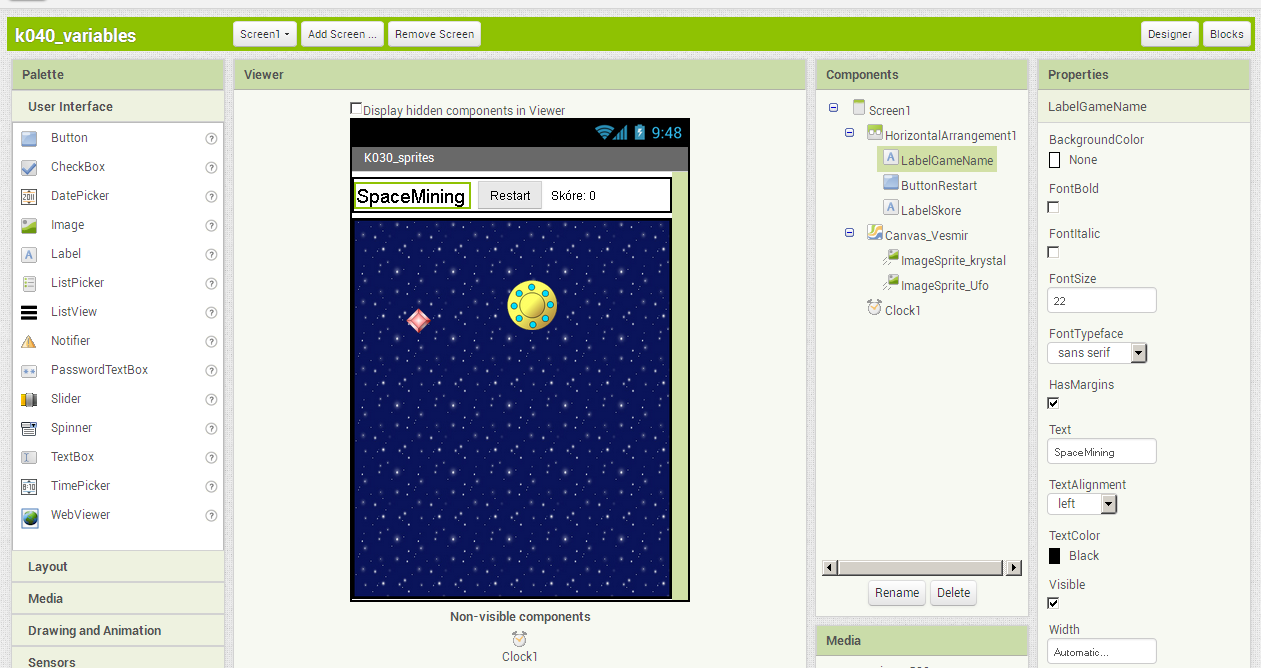The height and width of the screenshot is (668, 1261).
Task: Collapse the User Interface palette section
Action: pos(118,106)
